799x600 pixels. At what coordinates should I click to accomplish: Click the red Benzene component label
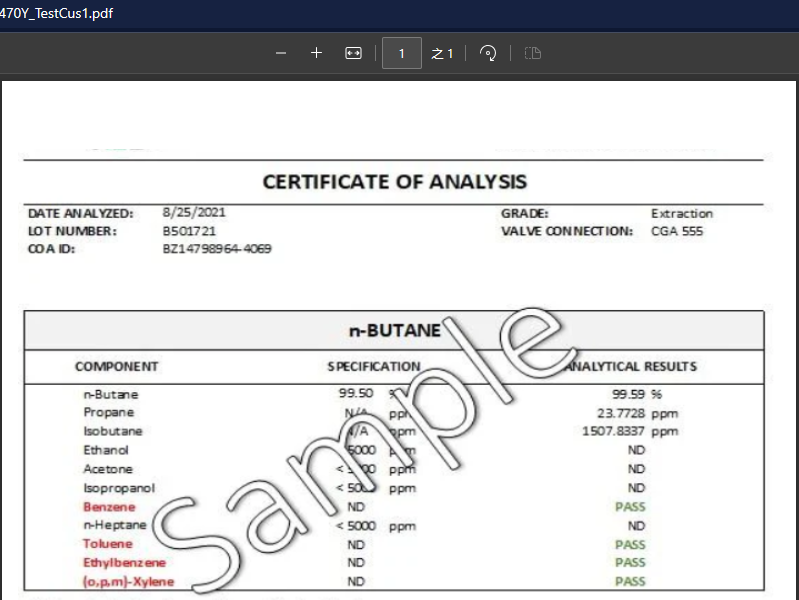(108, 507)
